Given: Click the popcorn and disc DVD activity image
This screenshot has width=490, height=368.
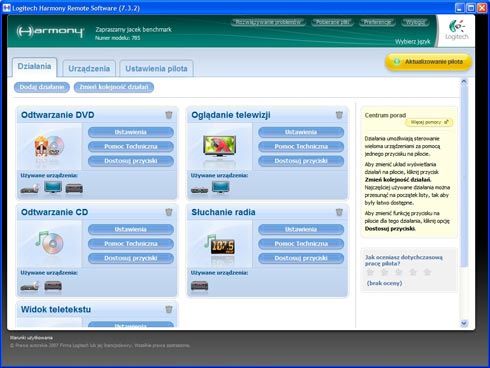Looking at the screenshot, I should [49, 147].
